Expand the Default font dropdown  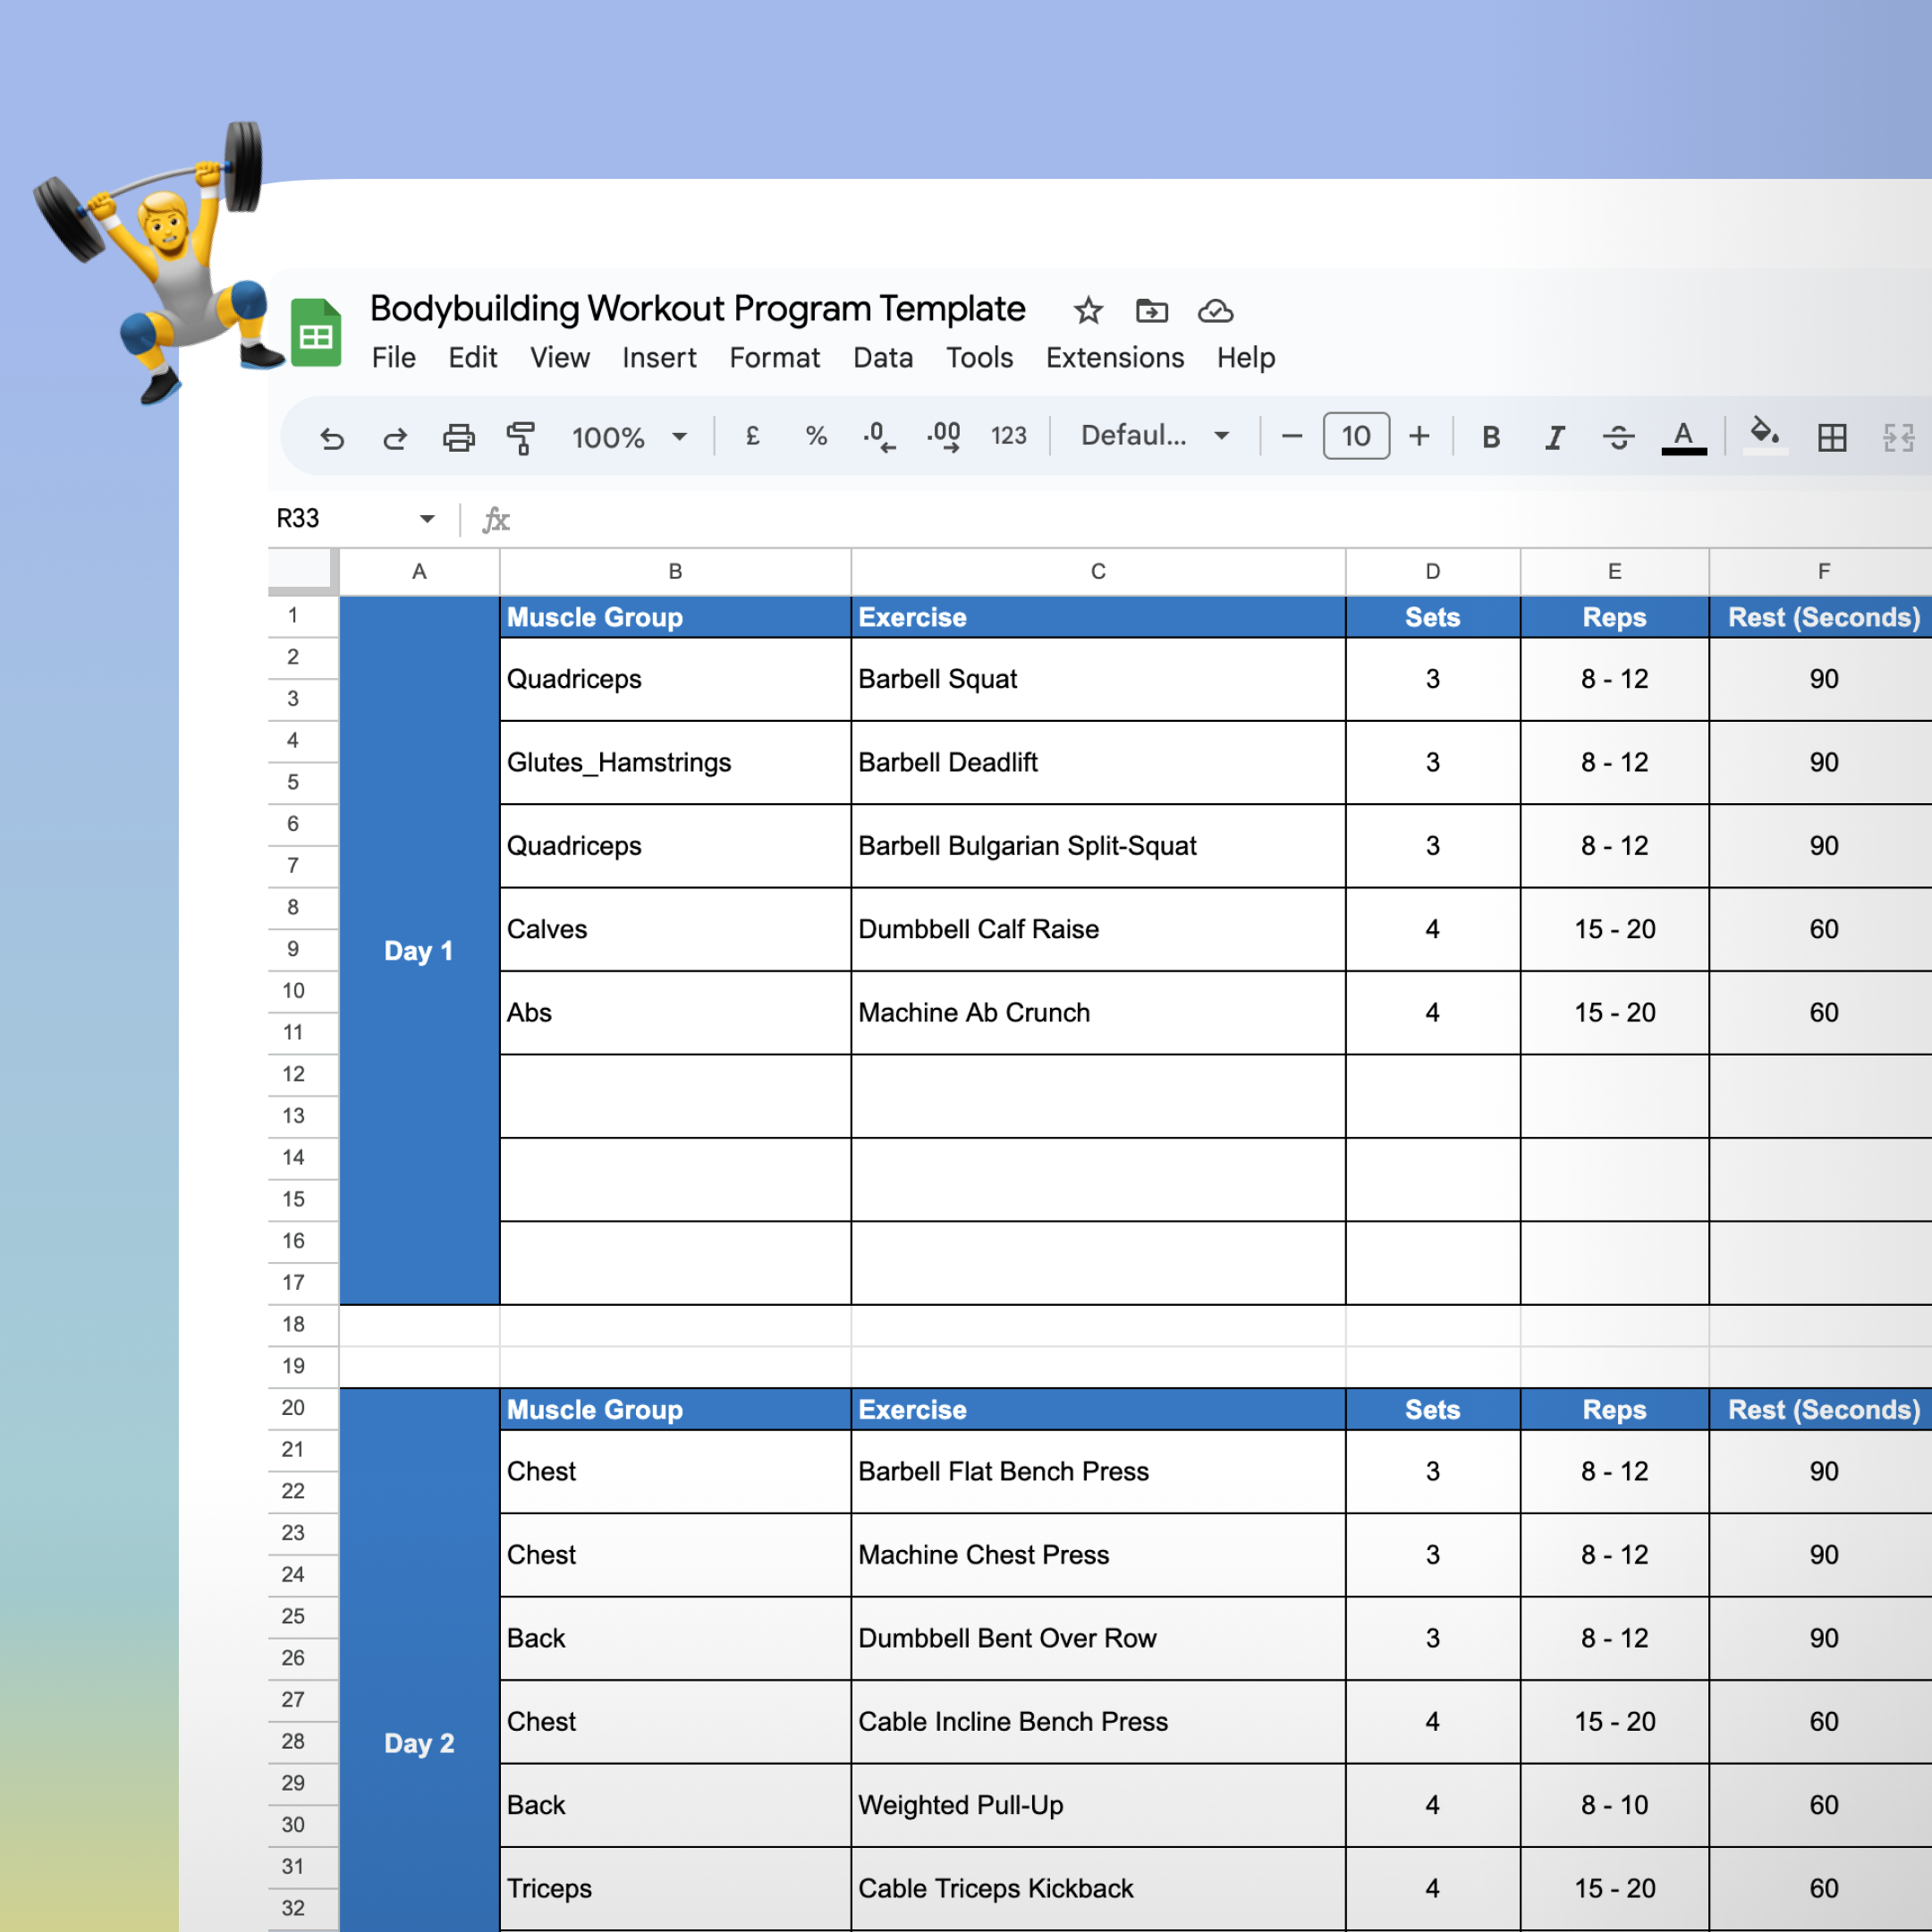[x=1154, y=436]
